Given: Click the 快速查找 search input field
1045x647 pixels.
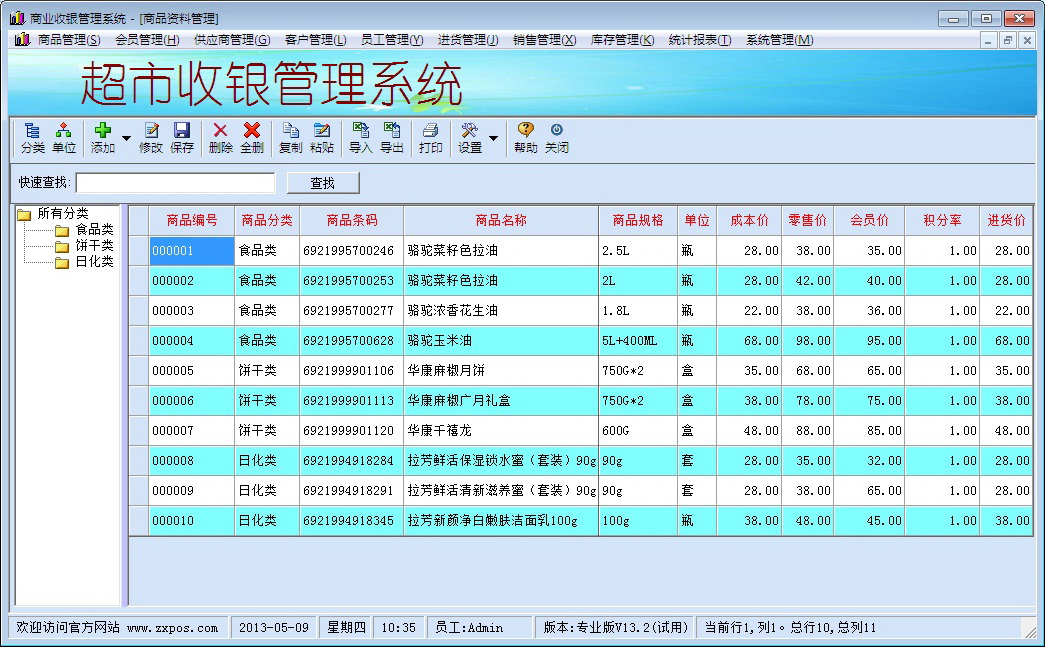Looking at the screenshot, I should (175, 183).
